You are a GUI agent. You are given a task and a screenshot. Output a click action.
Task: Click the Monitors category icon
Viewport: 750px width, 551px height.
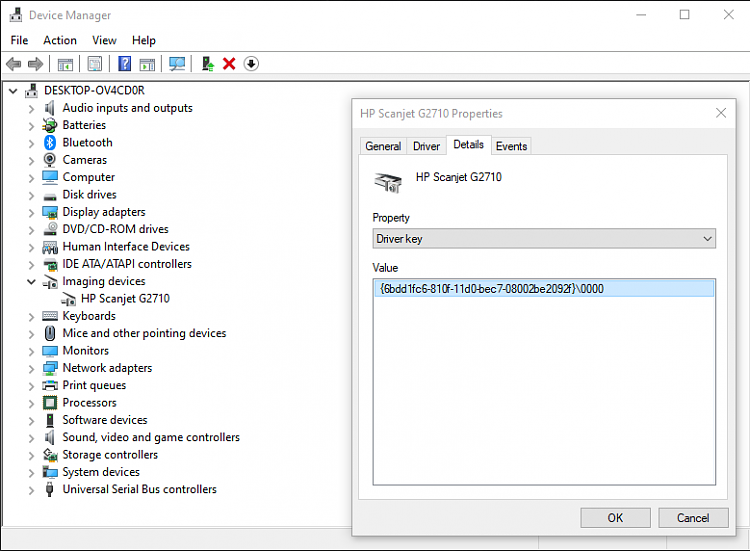click(50, 351)
